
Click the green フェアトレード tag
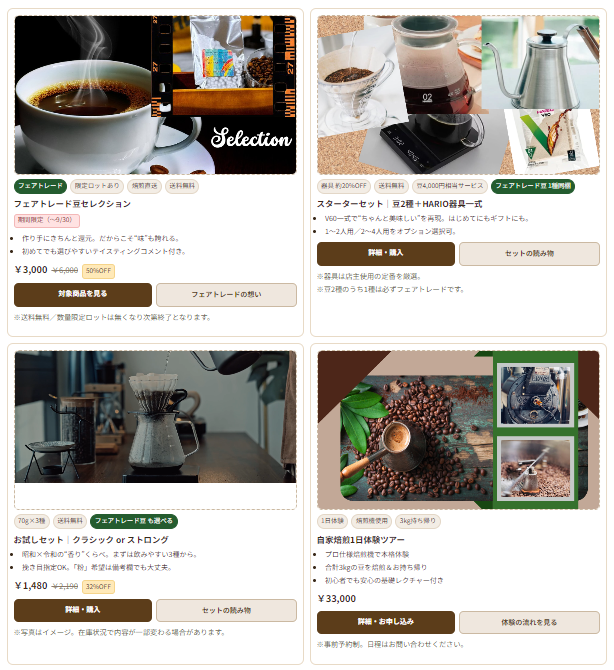pos(41,186)
